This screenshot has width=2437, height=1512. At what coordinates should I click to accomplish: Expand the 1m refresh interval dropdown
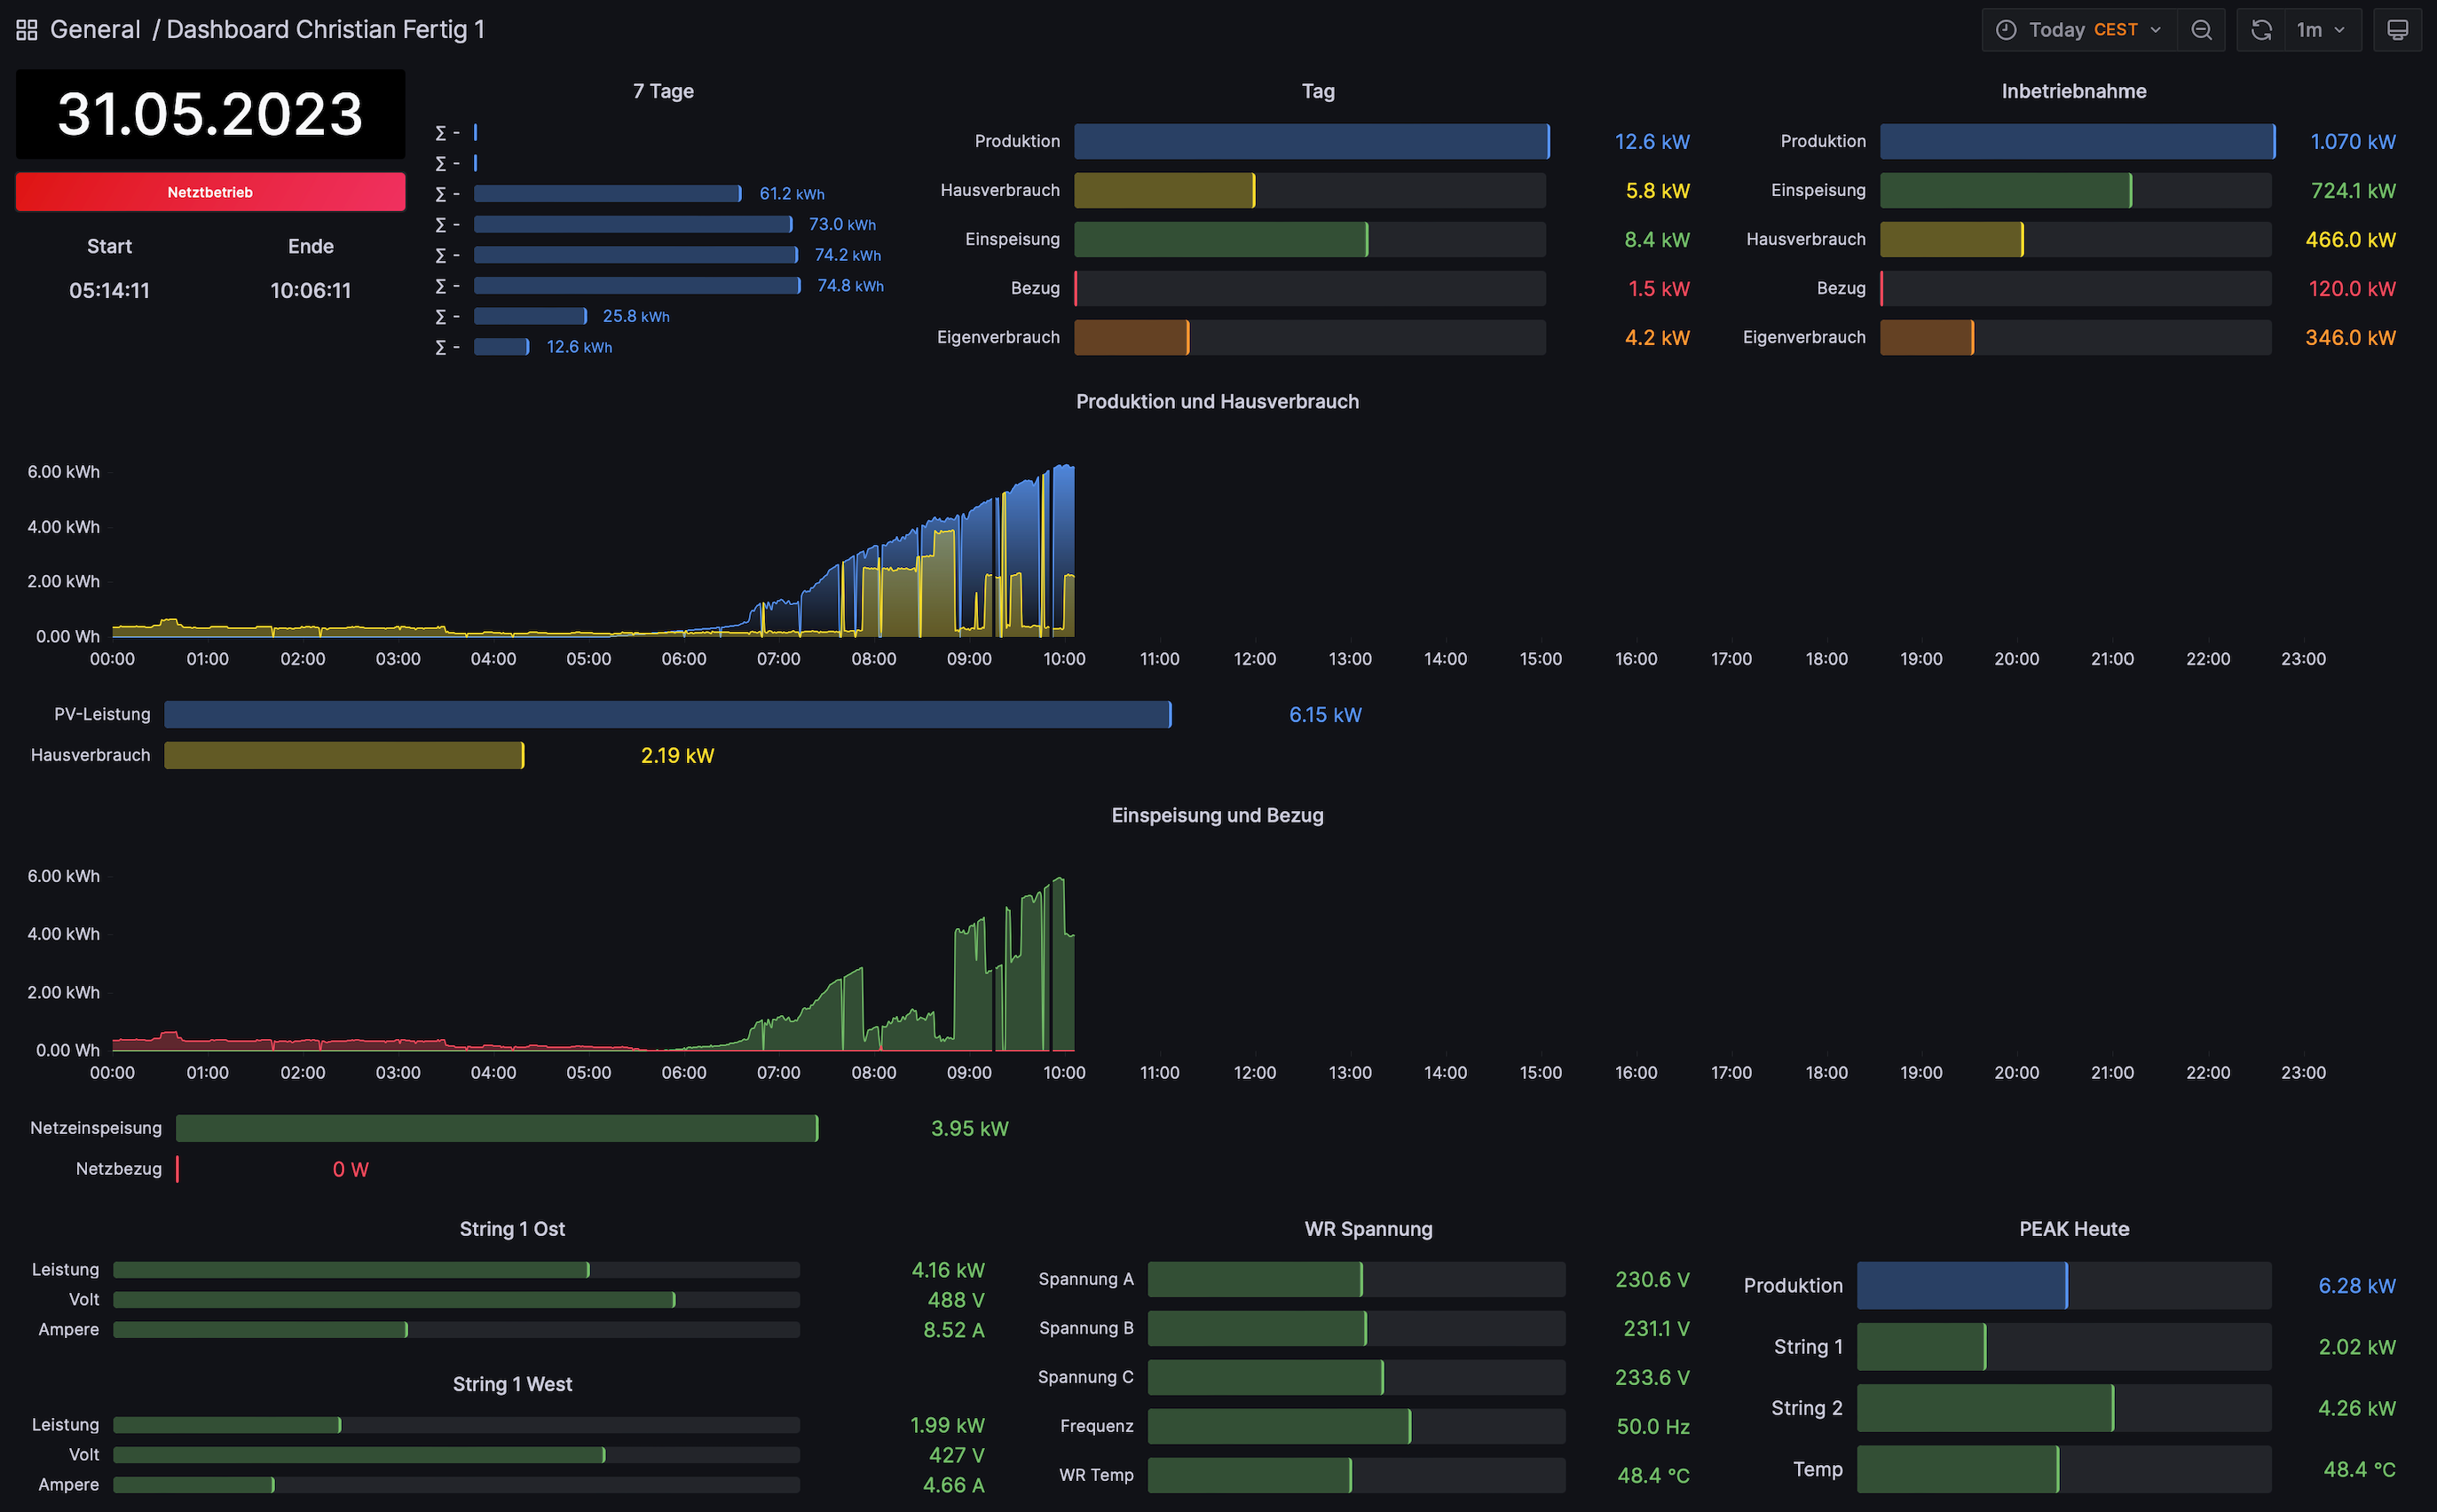2321,30
